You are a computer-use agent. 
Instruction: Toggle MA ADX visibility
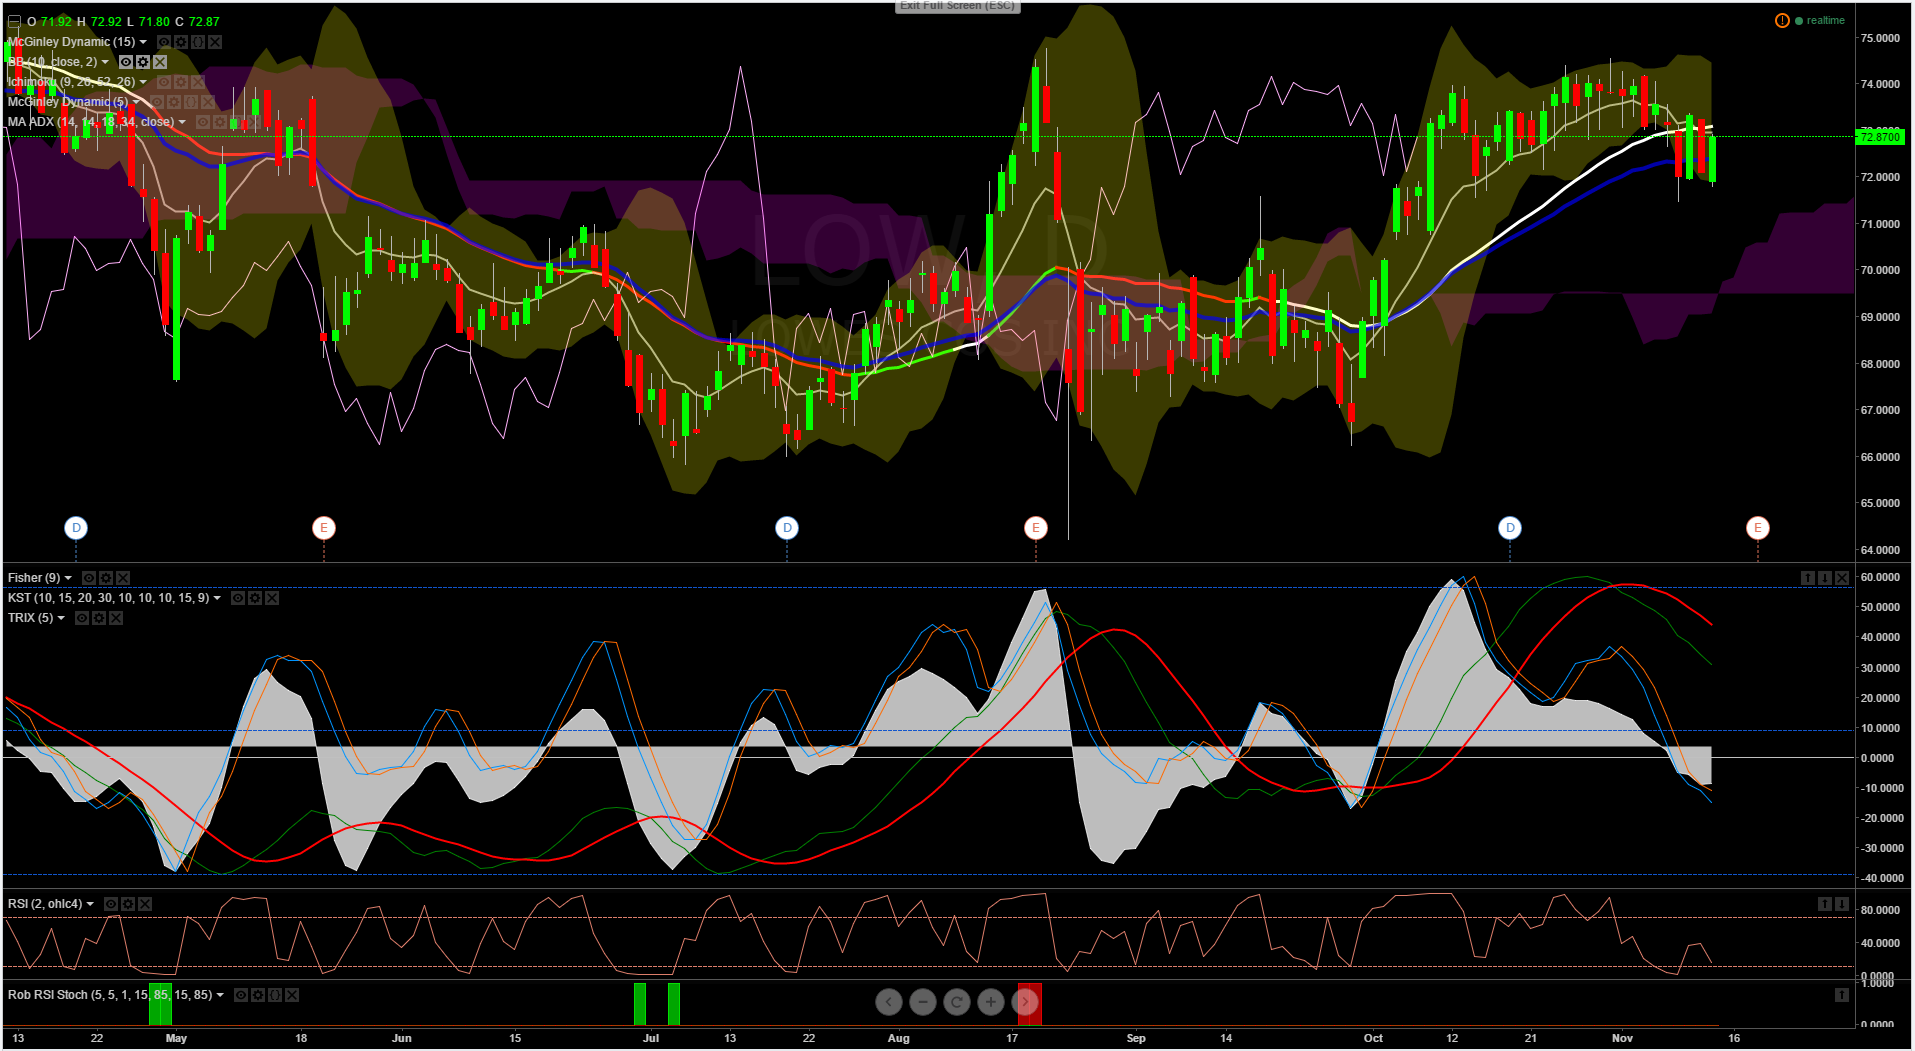coord(203,122)
